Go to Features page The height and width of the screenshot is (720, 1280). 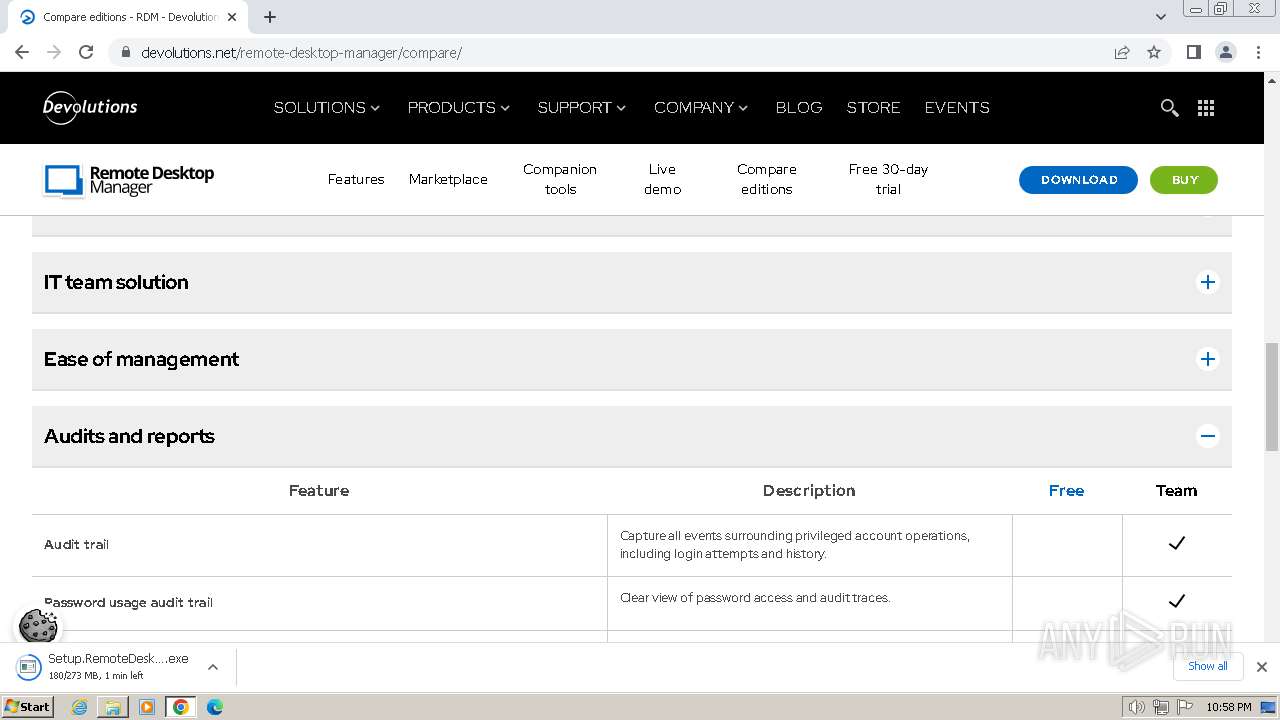pos(356,180)
